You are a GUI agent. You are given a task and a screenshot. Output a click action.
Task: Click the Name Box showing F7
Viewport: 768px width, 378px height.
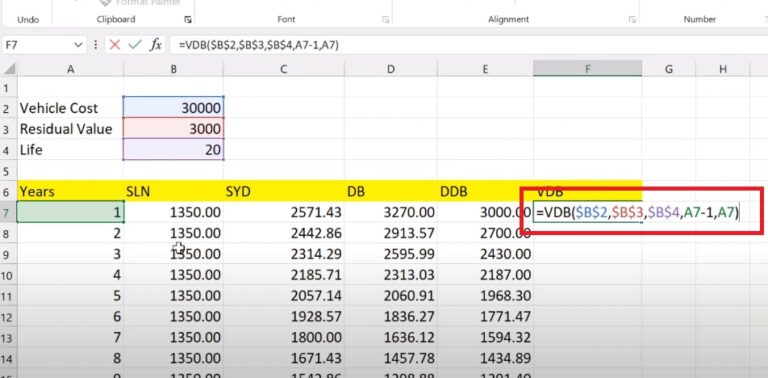[37, 45]
